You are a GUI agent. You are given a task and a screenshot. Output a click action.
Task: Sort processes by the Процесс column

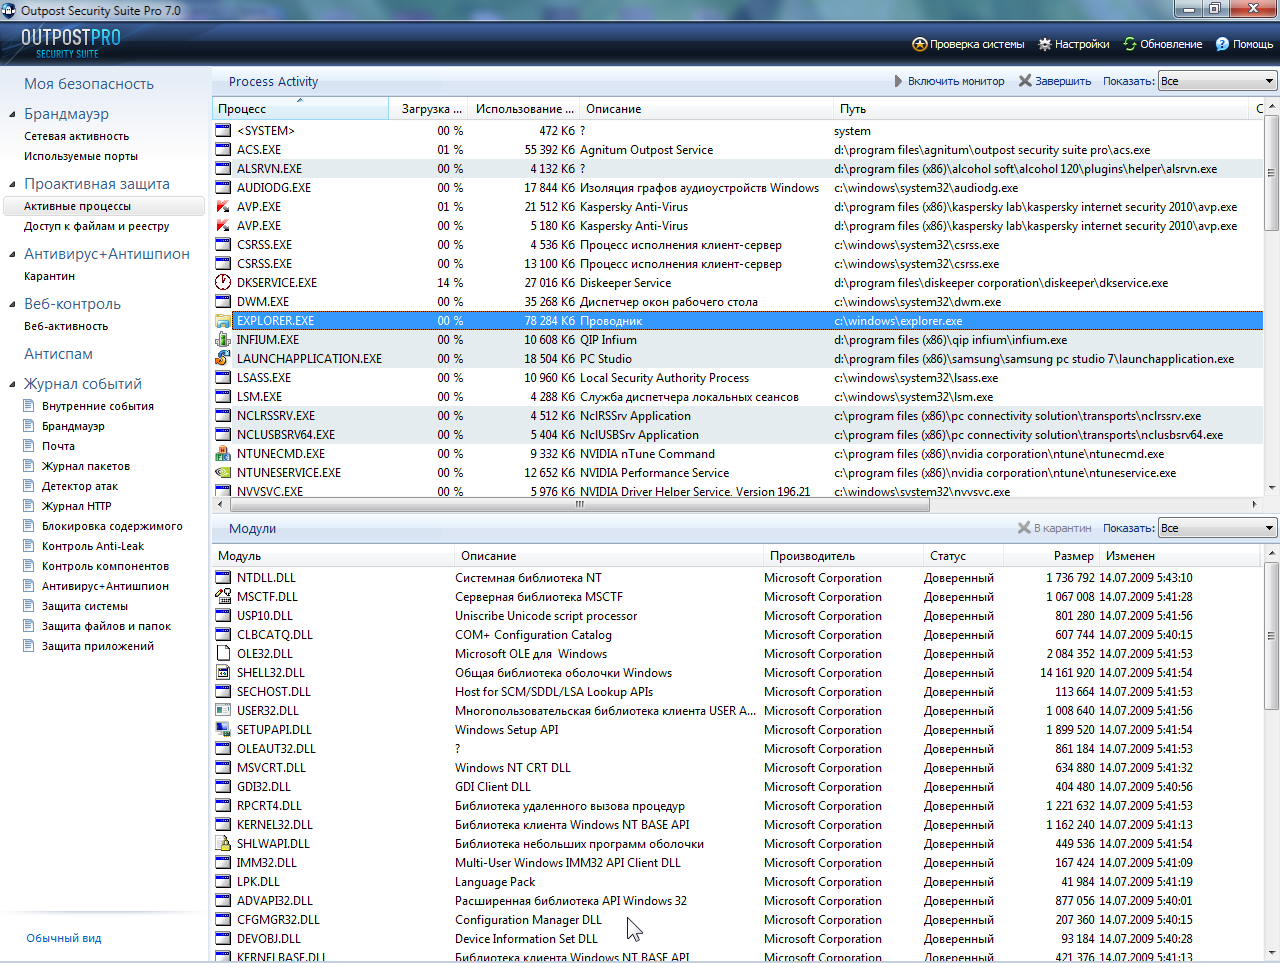(300, 109)
